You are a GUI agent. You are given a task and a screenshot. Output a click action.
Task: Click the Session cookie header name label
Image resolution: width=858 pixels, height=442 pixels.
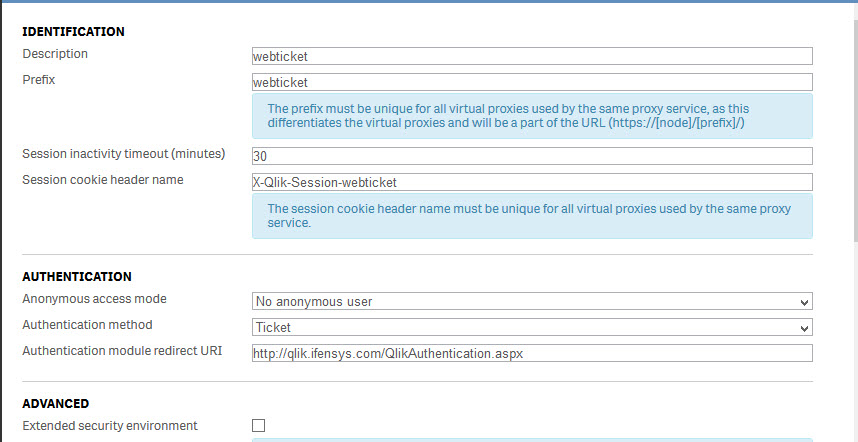point(103,180)
